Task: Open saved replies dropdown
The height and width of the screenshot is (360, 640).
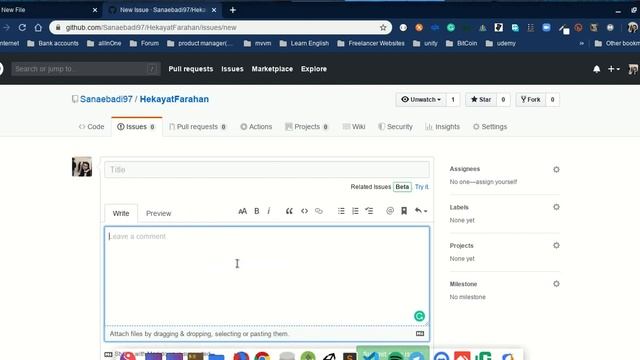Action: pyautogui.click(x=421, y=211)
